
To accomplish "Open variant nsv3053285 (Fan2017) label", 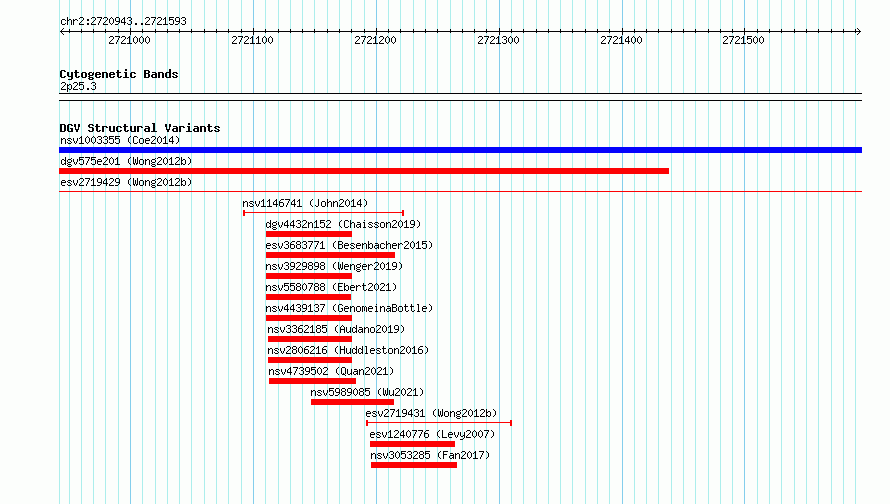I will (430, 455).
